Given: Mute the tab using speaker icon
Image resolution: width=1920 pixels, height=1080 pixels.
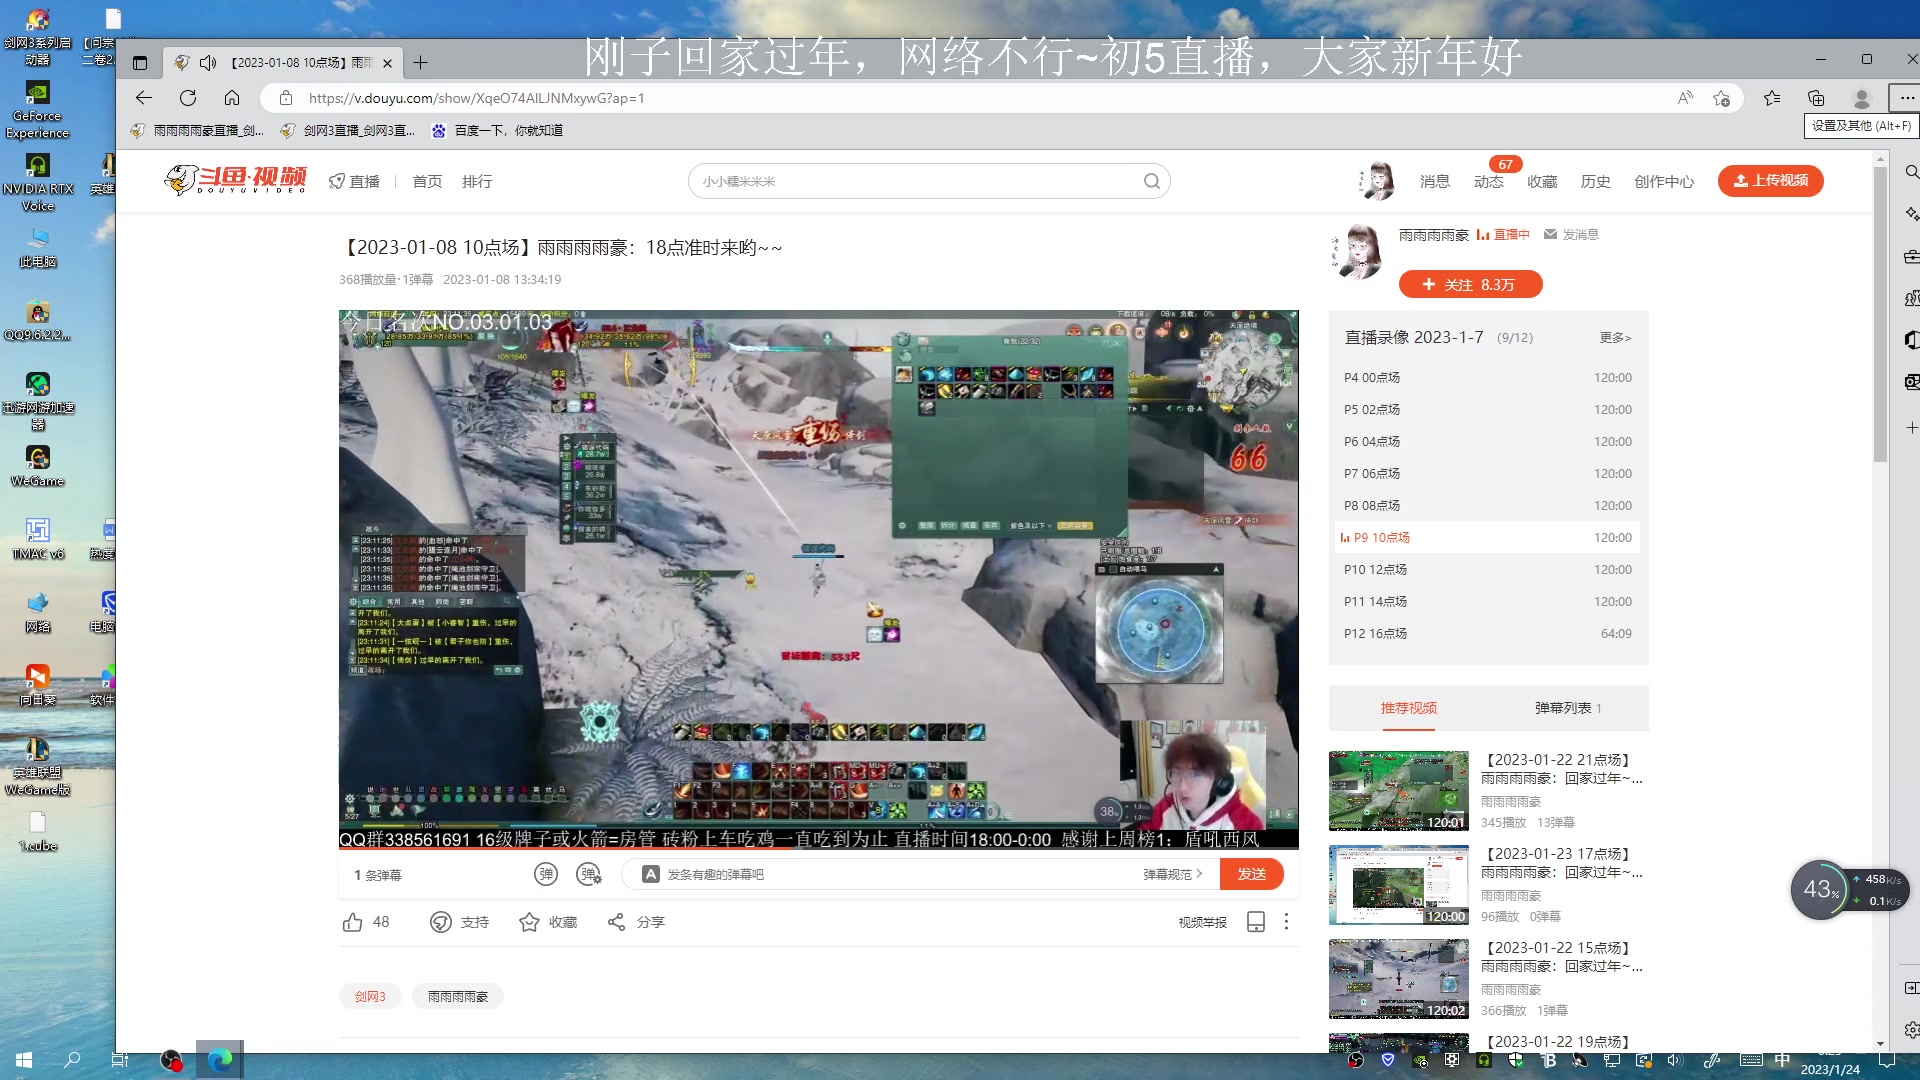Looking at the screenshot, I should [x=208, y=63].
